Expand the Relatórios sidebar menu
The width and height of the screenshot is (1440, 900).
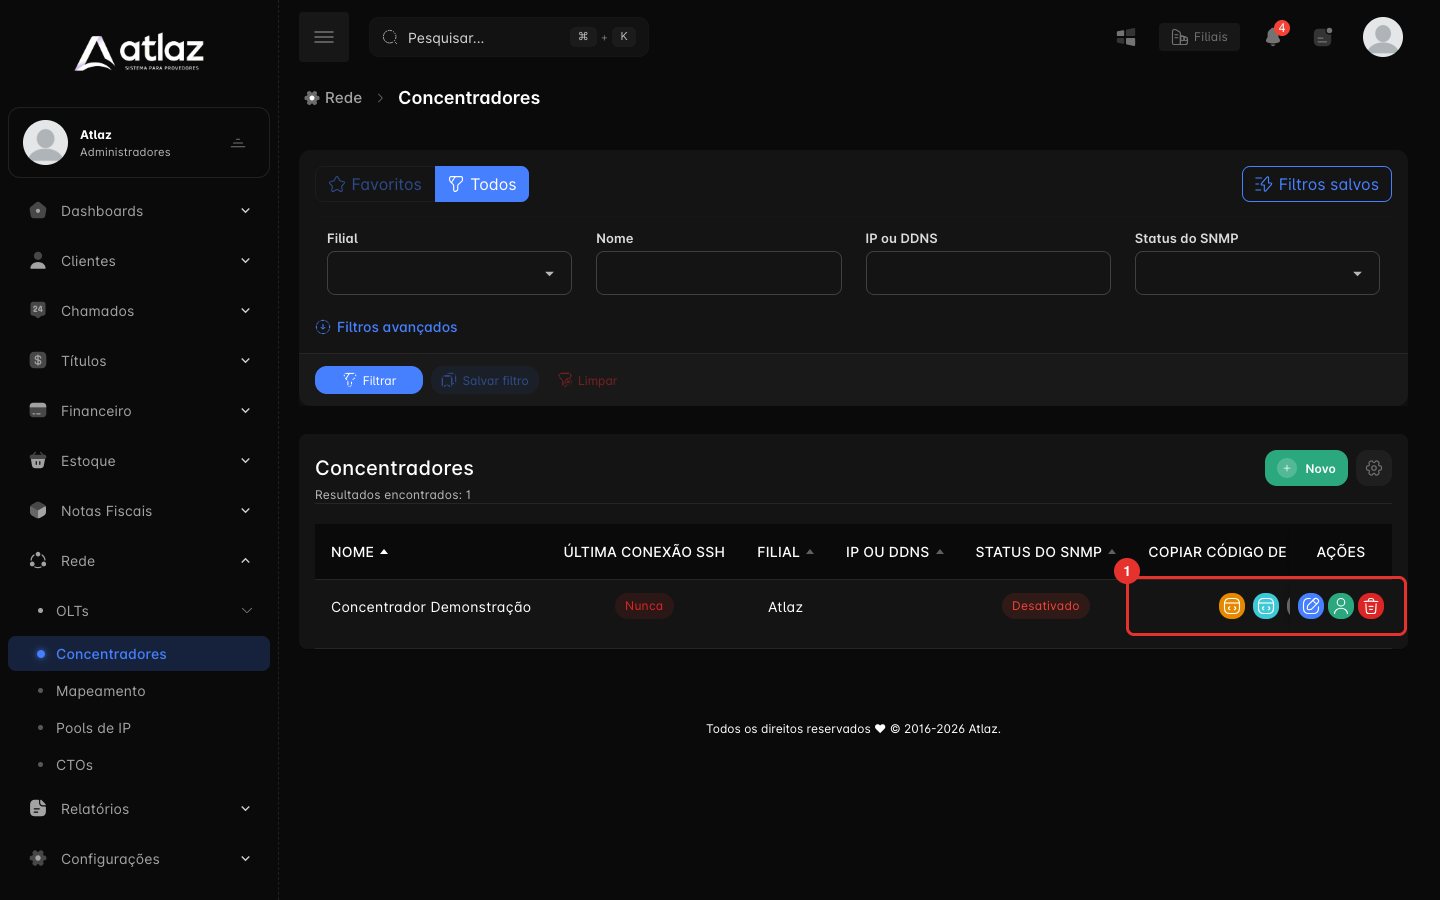[139, 809]
